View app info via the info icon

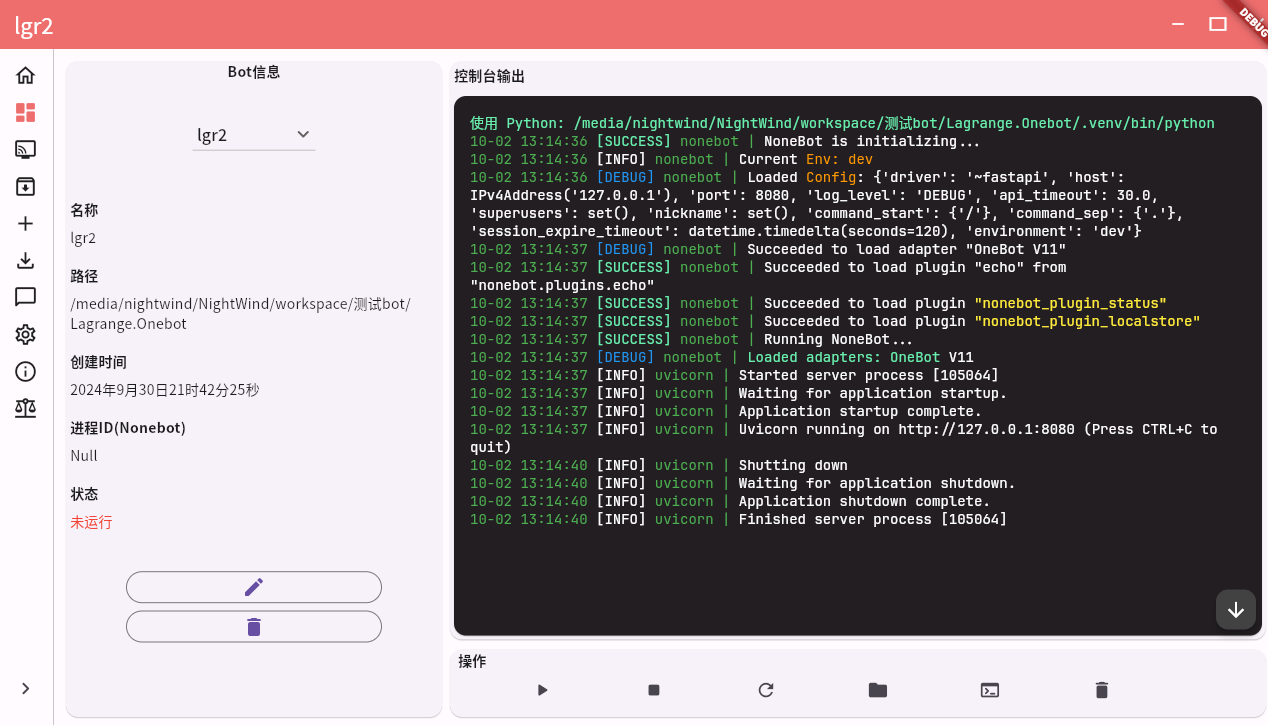pos(25,371)
